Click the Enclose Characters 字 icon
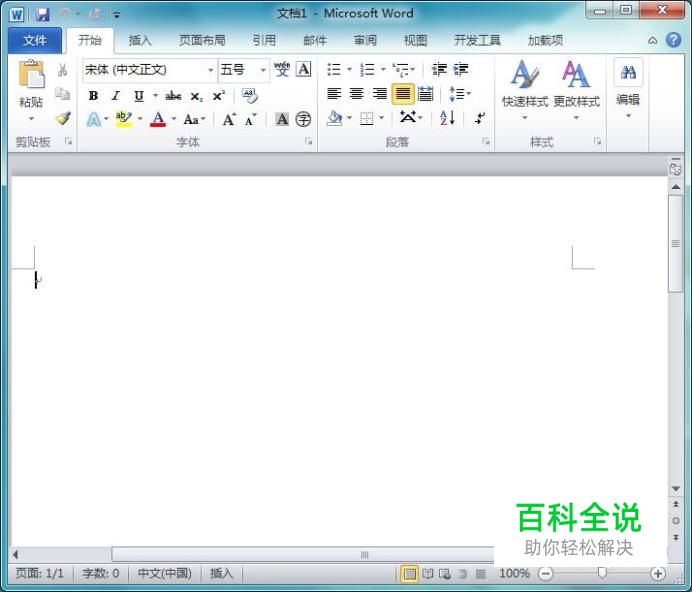Image resolution: width=692 pixels, height=592 pixels. pyautogui.click(x=303, y=119)
